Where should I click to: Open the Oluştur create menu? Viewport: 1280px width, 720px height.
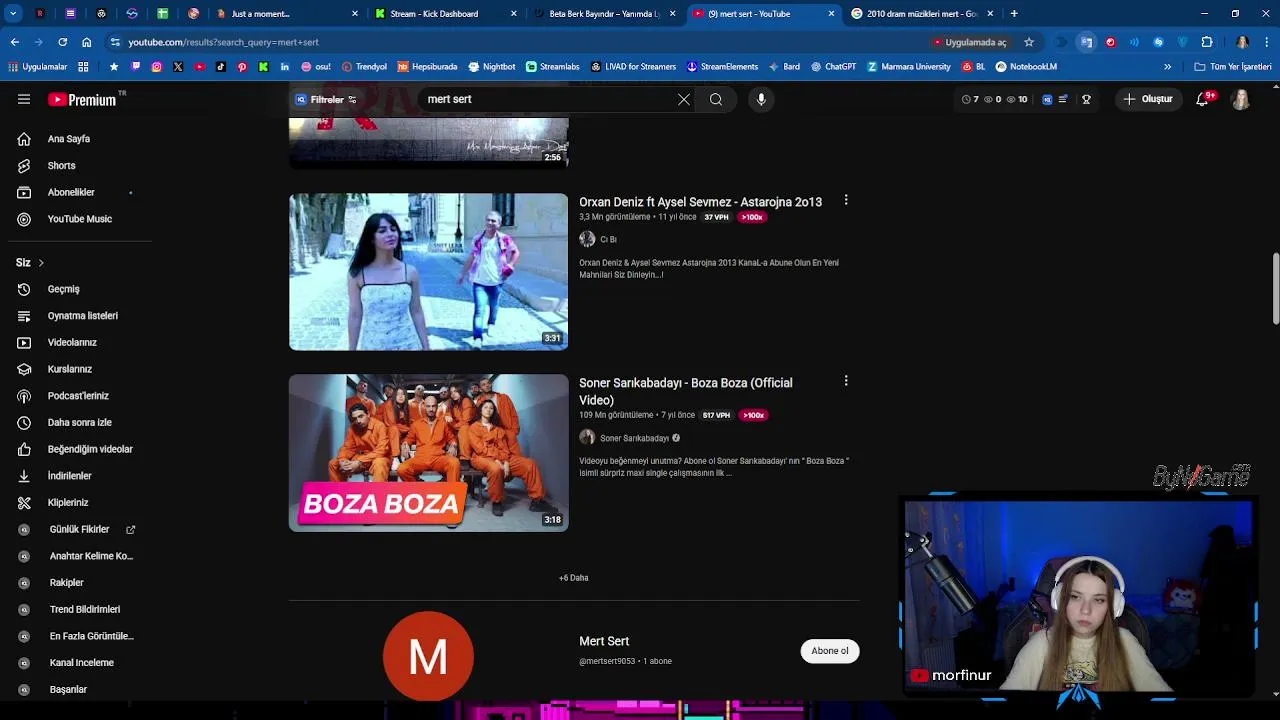tap(1148, 99)
